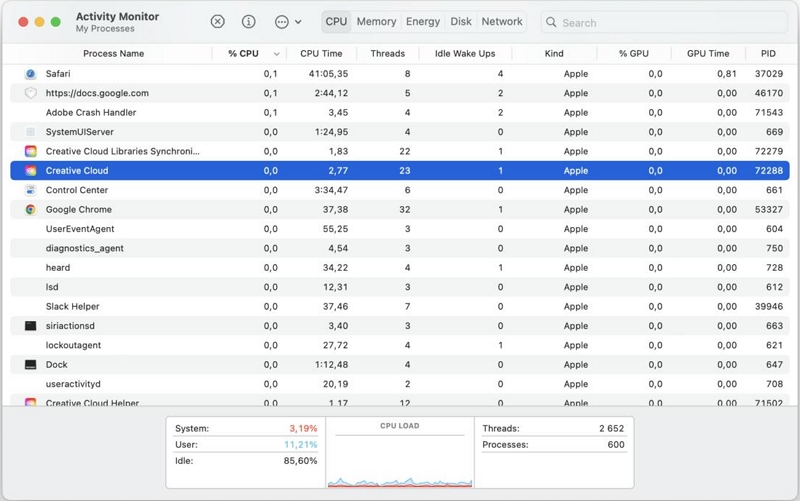Select the Google Chrome process name

point(79,210)
